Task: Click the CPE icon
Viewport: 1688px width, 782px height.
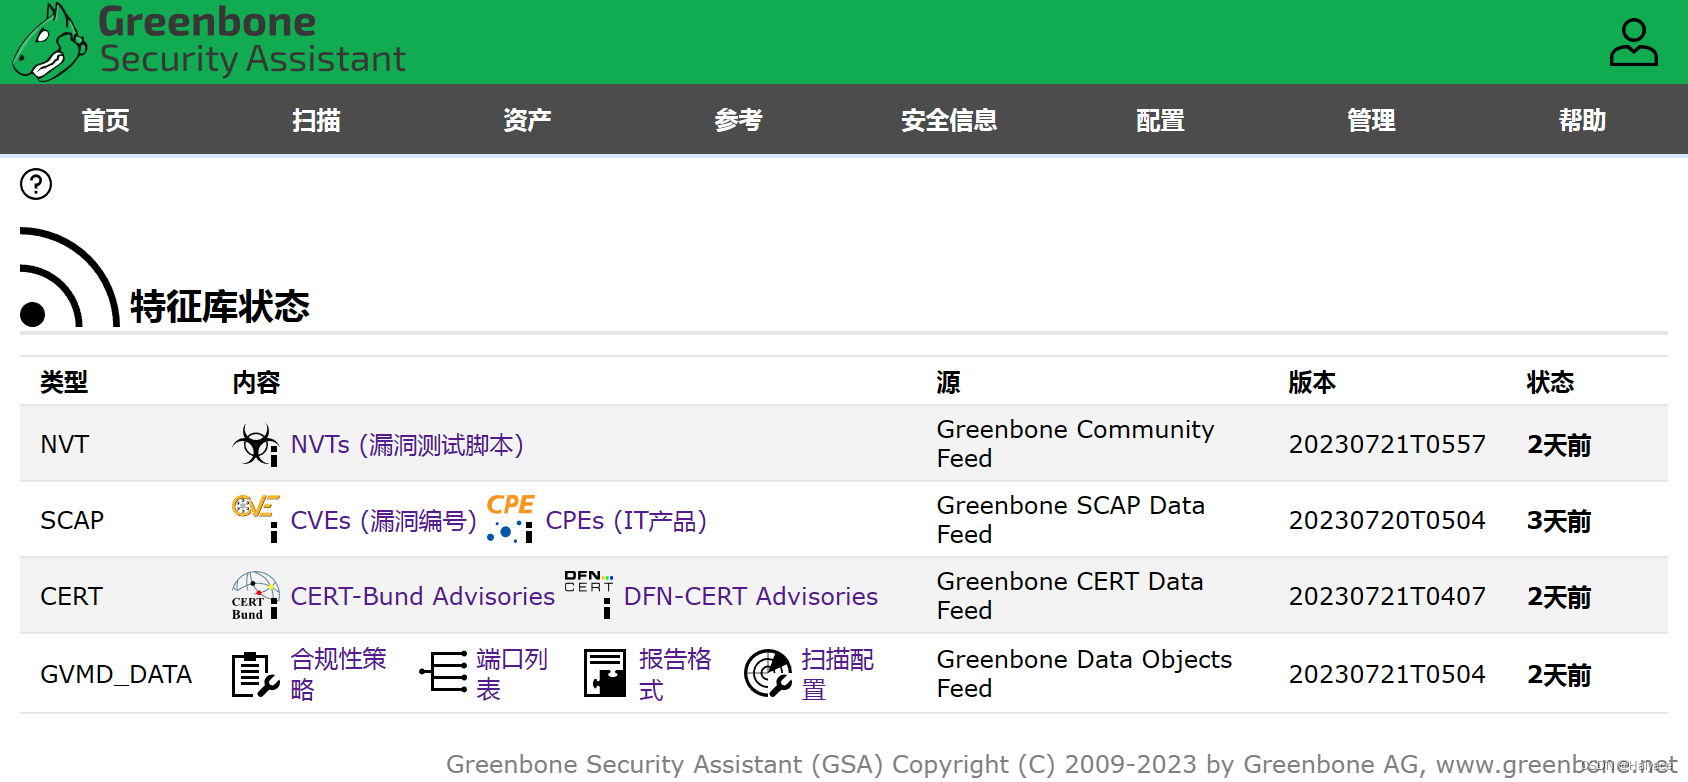Action: pos(510,519)
